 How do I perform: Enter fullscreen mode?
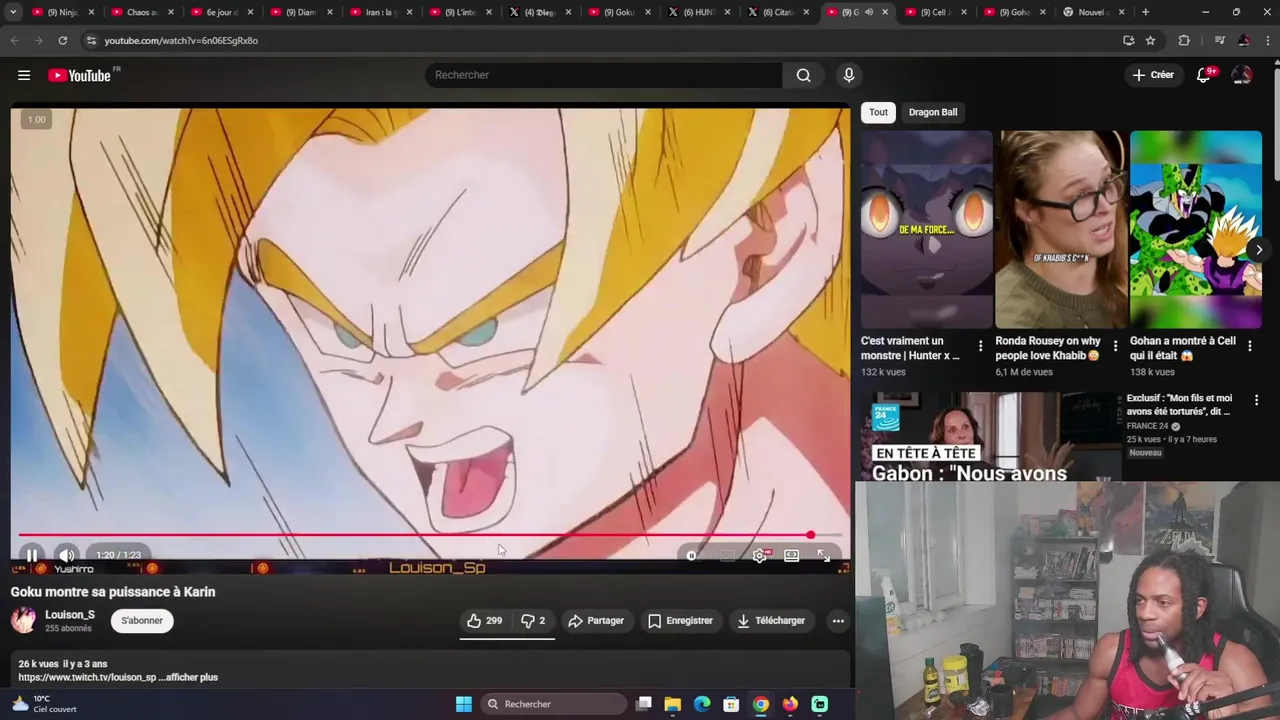(x=823, y=555)
